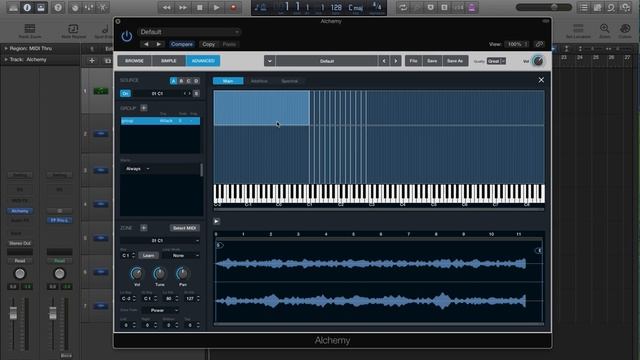Open the Loop Mode None dropdown
The width and height of the screenshot is (640, 360).
point(181,256)
